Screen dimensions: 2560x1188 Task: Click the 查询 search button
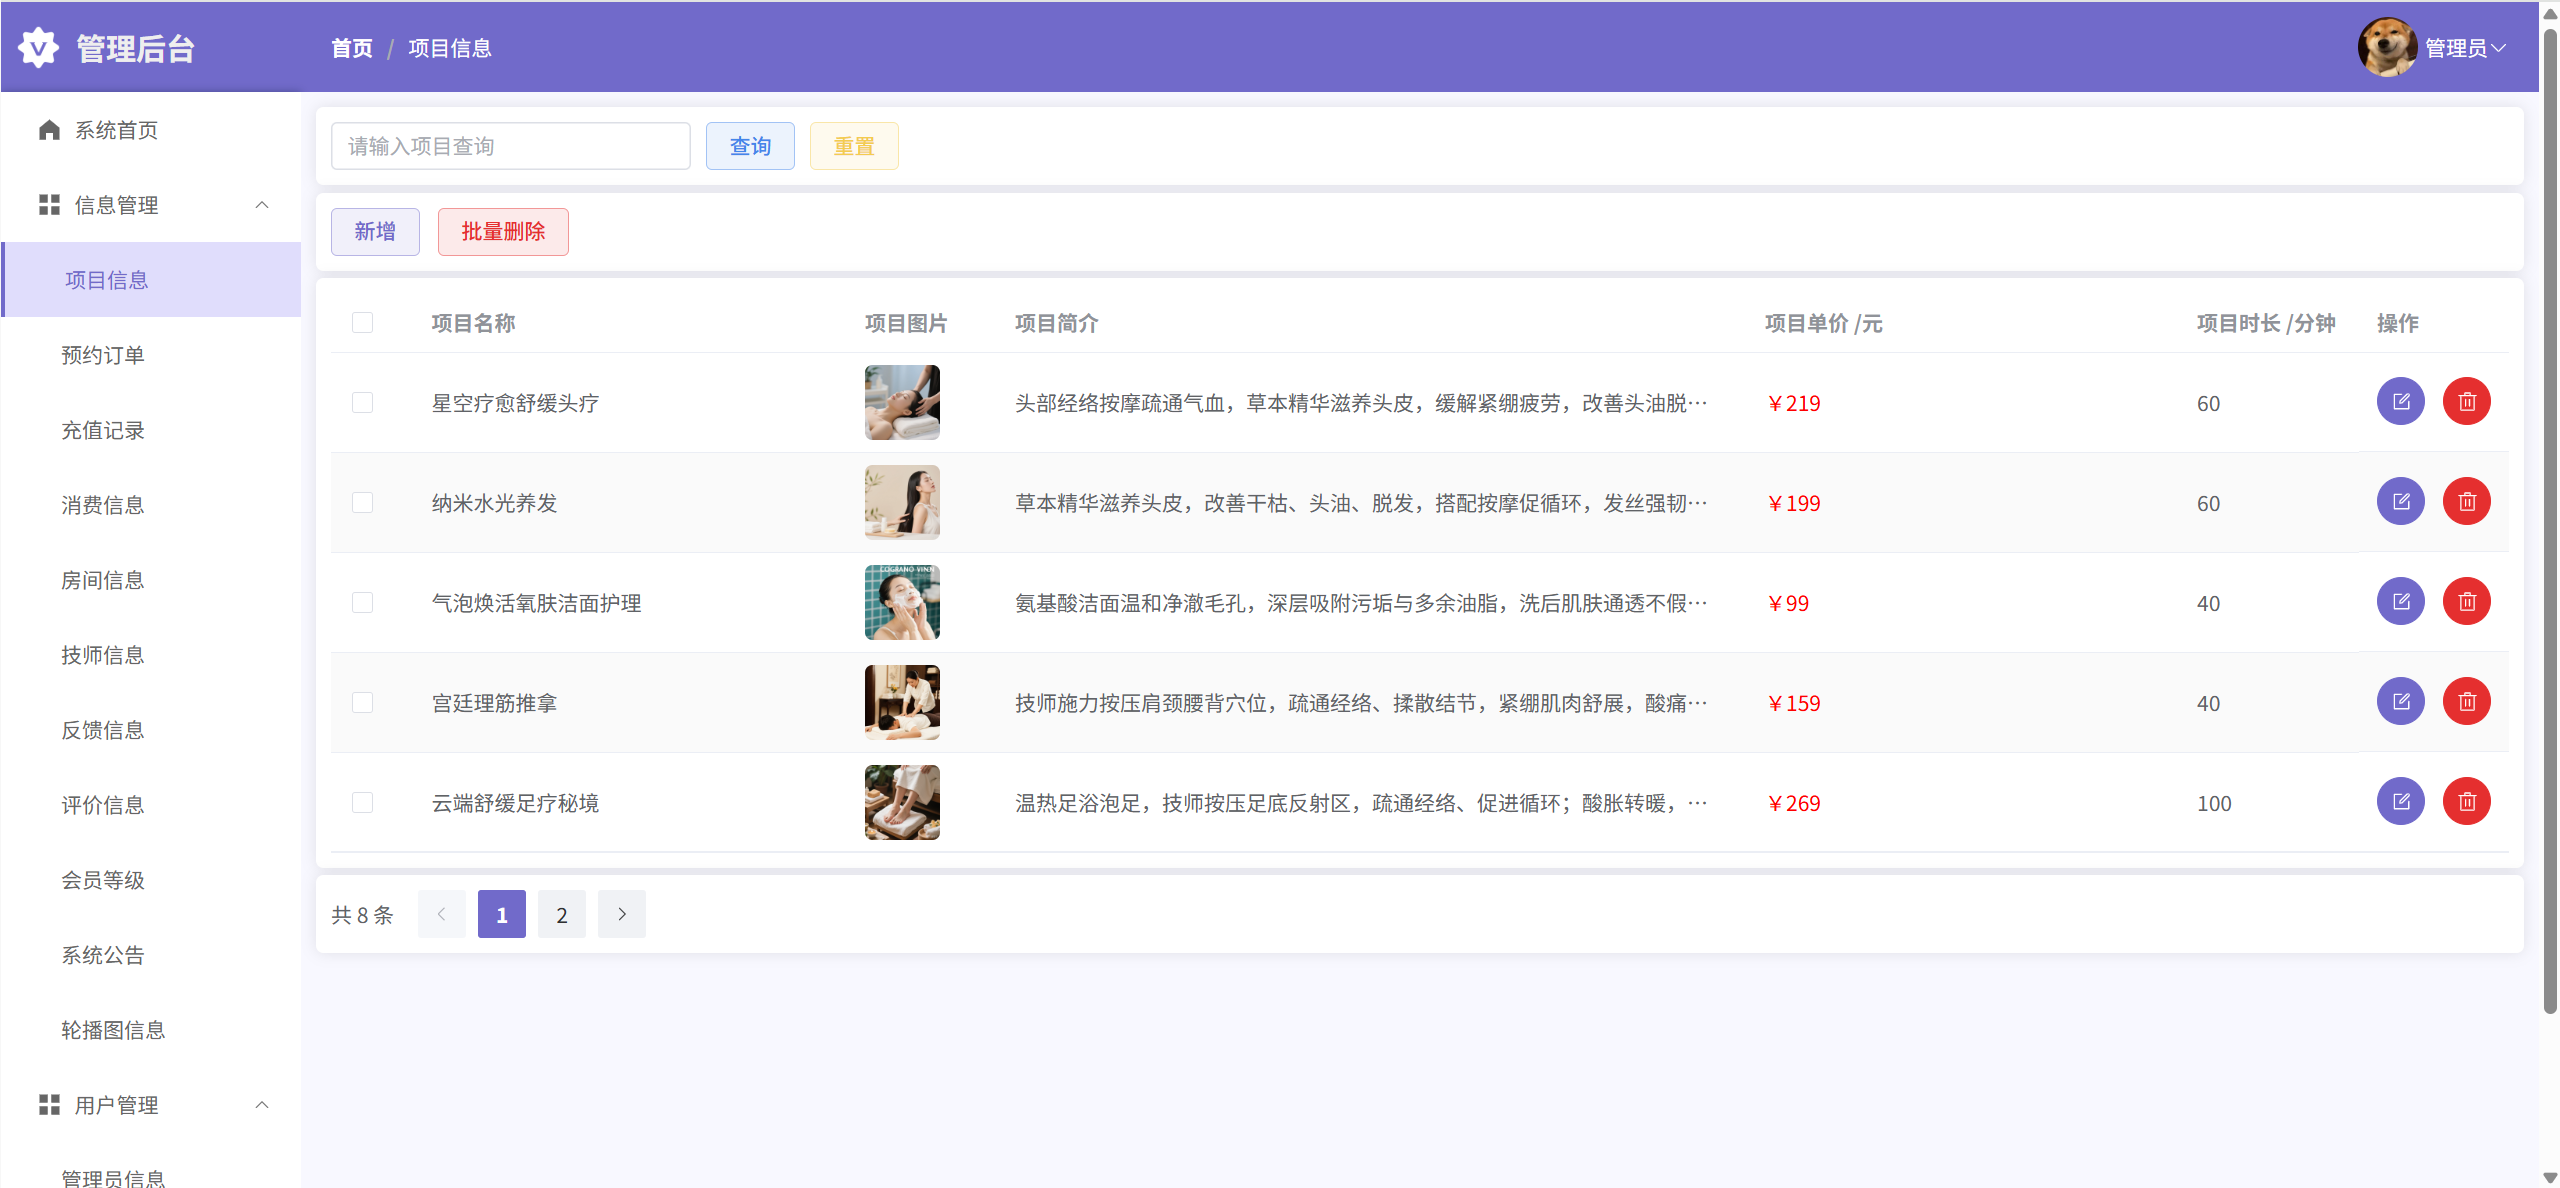(x=750, y=146)
